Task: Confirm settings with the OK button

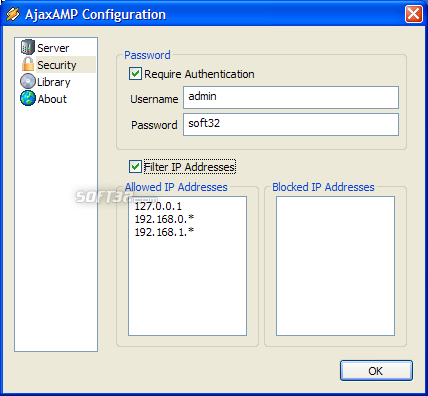Action: (x=376, y=370)
